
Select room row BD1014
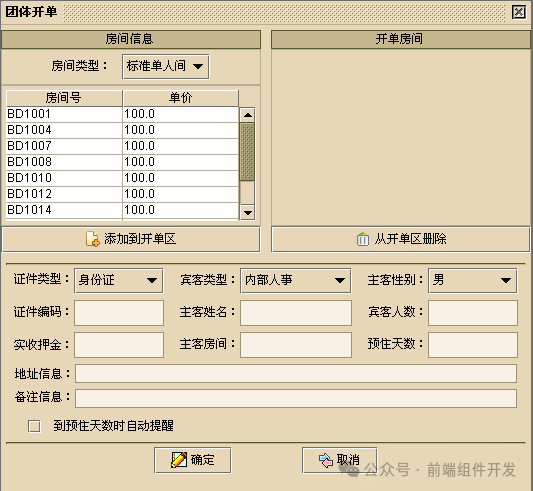tap(122, 210)
